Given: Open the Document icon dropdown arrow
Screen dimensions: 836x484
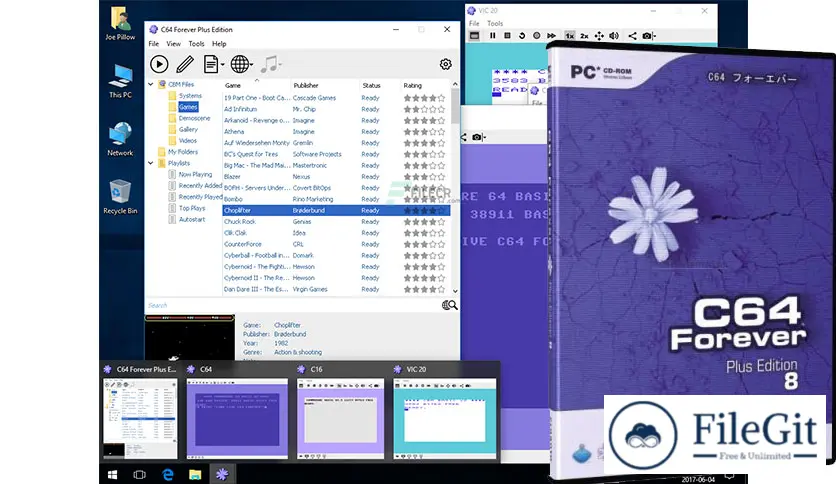Looking at the screenshot, I should tap(222, 64).
